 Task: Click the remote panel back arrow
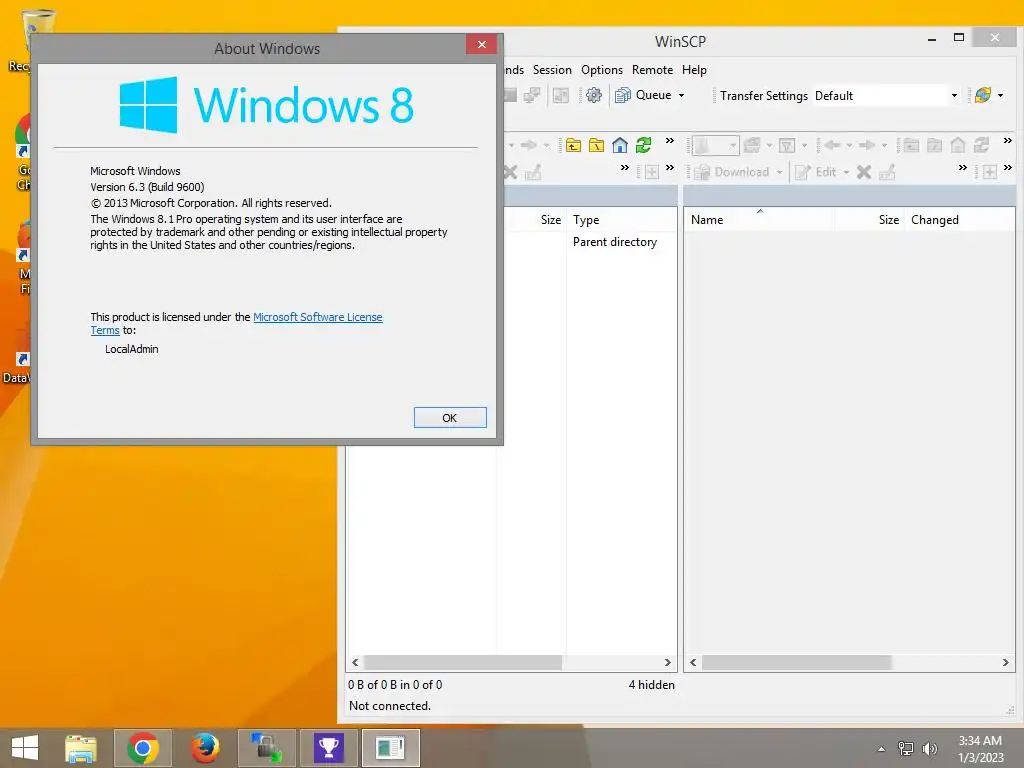pos(832,145)
